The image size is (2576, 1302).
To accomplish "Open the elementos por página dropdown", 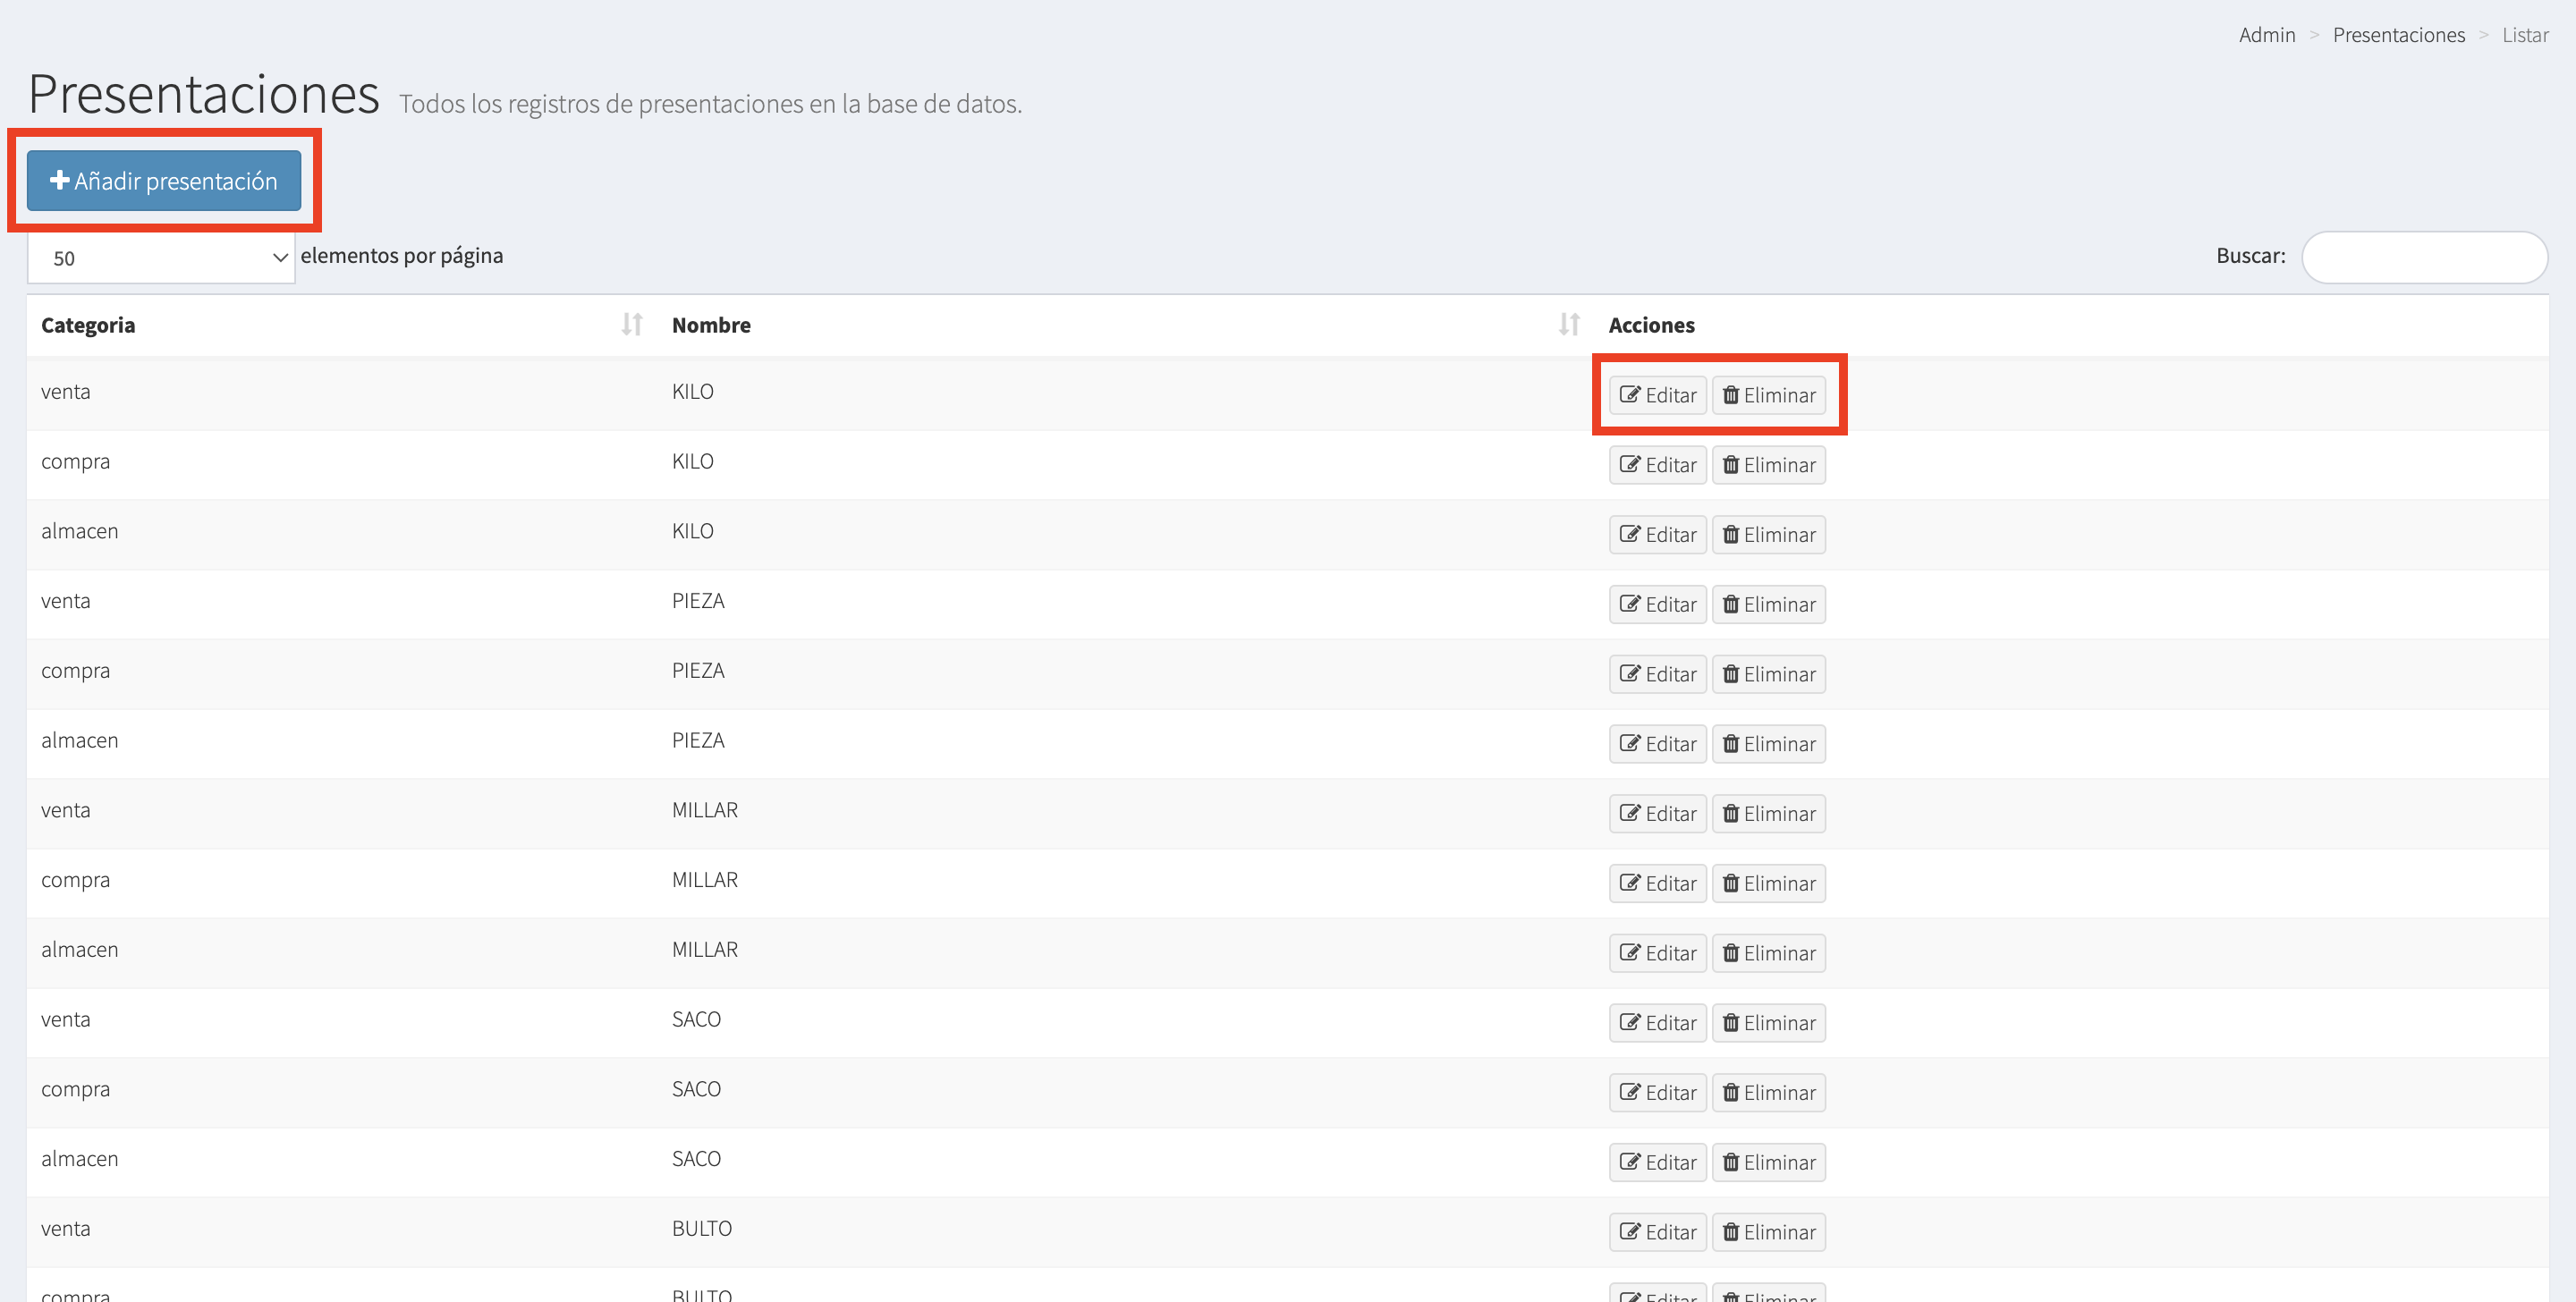I will (x=160, y=258).
